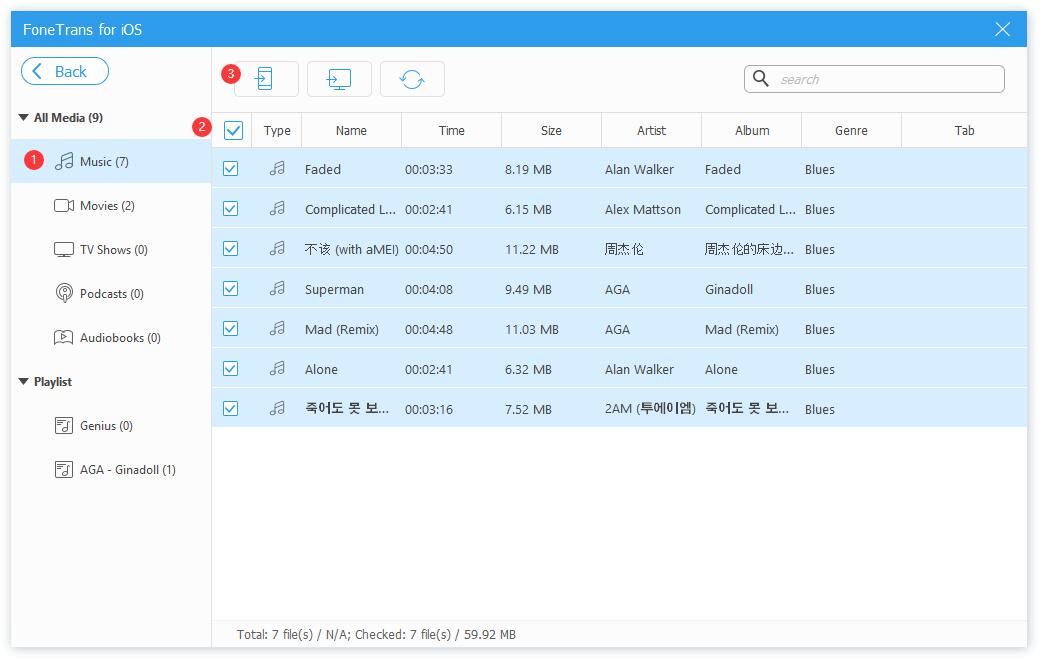Screen dimensions: 1040x660
Task: Click the 8.19 MB size cell
Action: click(x=528, y=169)
